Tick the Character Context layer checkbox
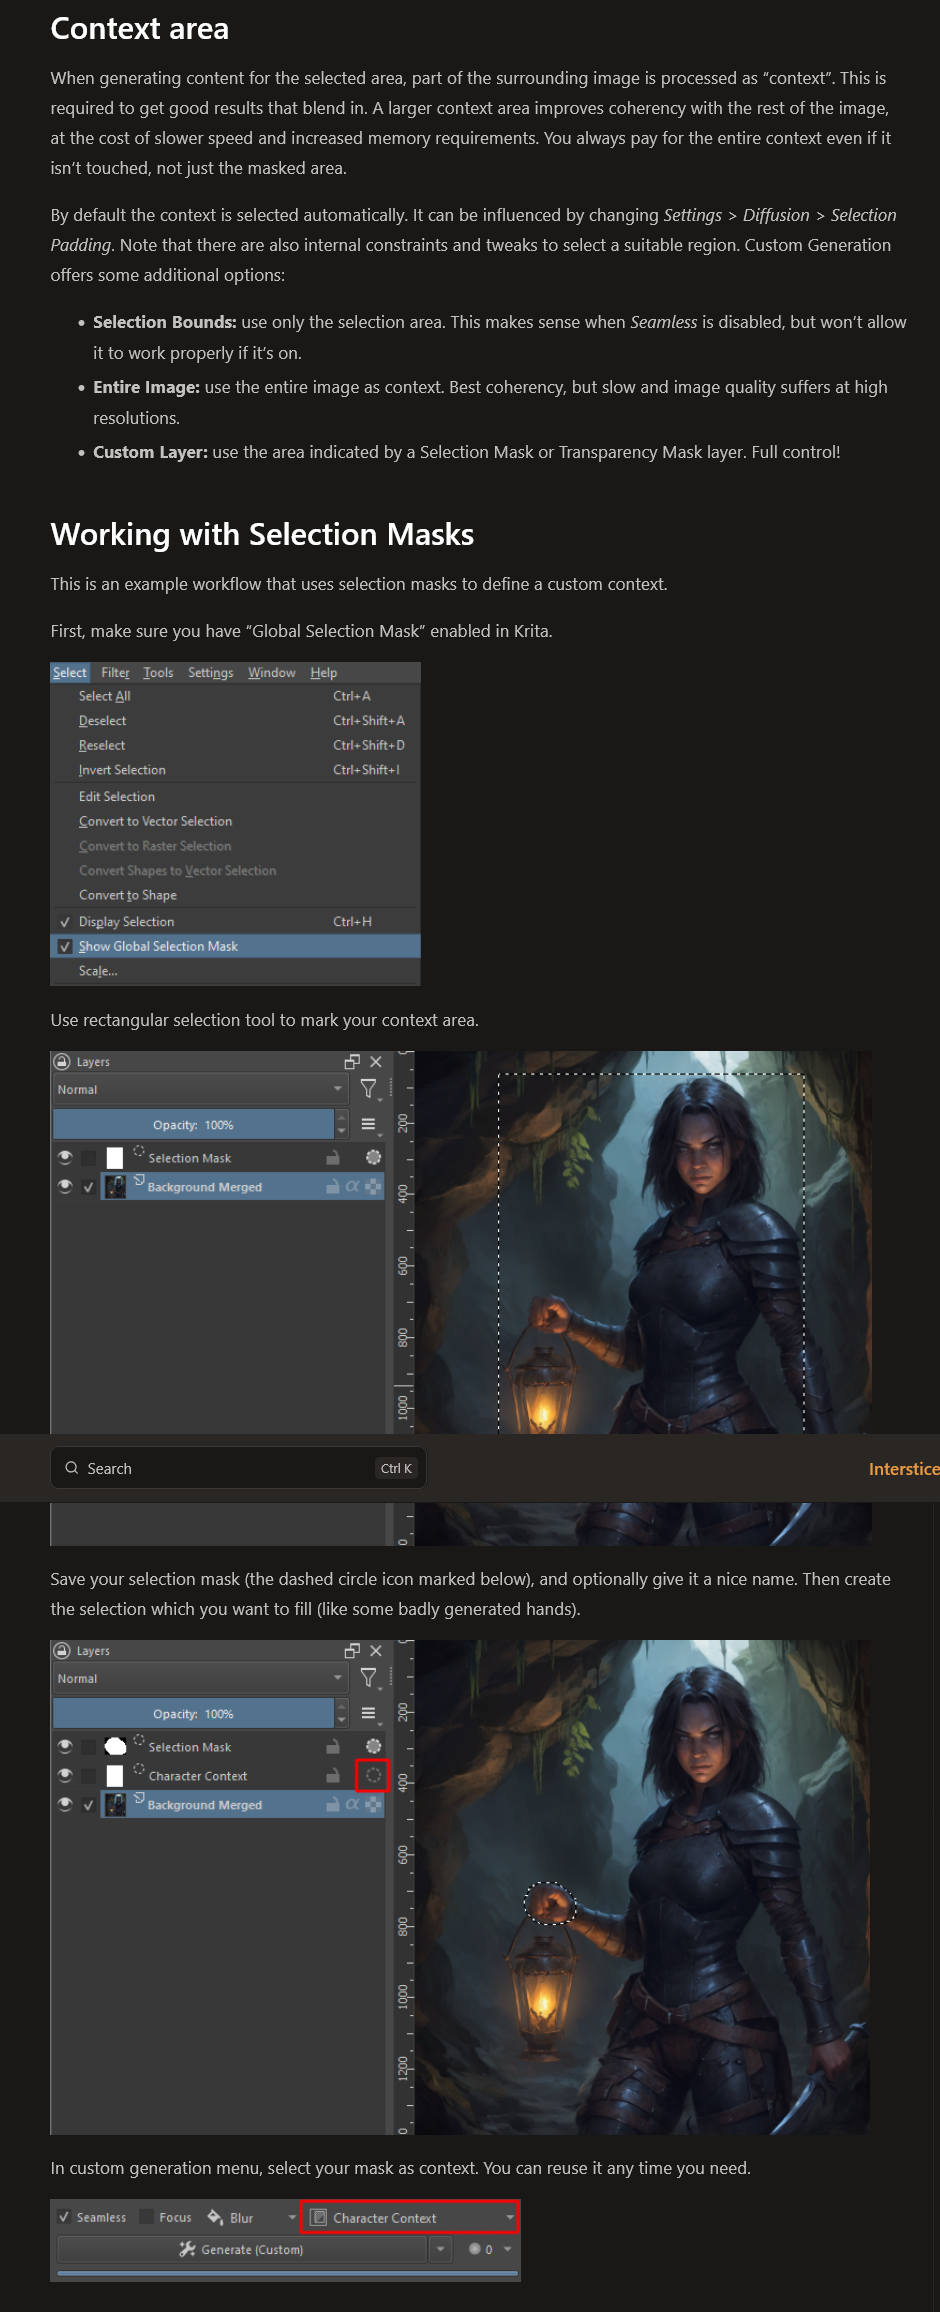This screenshot has width=940, height=2313. point(89,1776)
